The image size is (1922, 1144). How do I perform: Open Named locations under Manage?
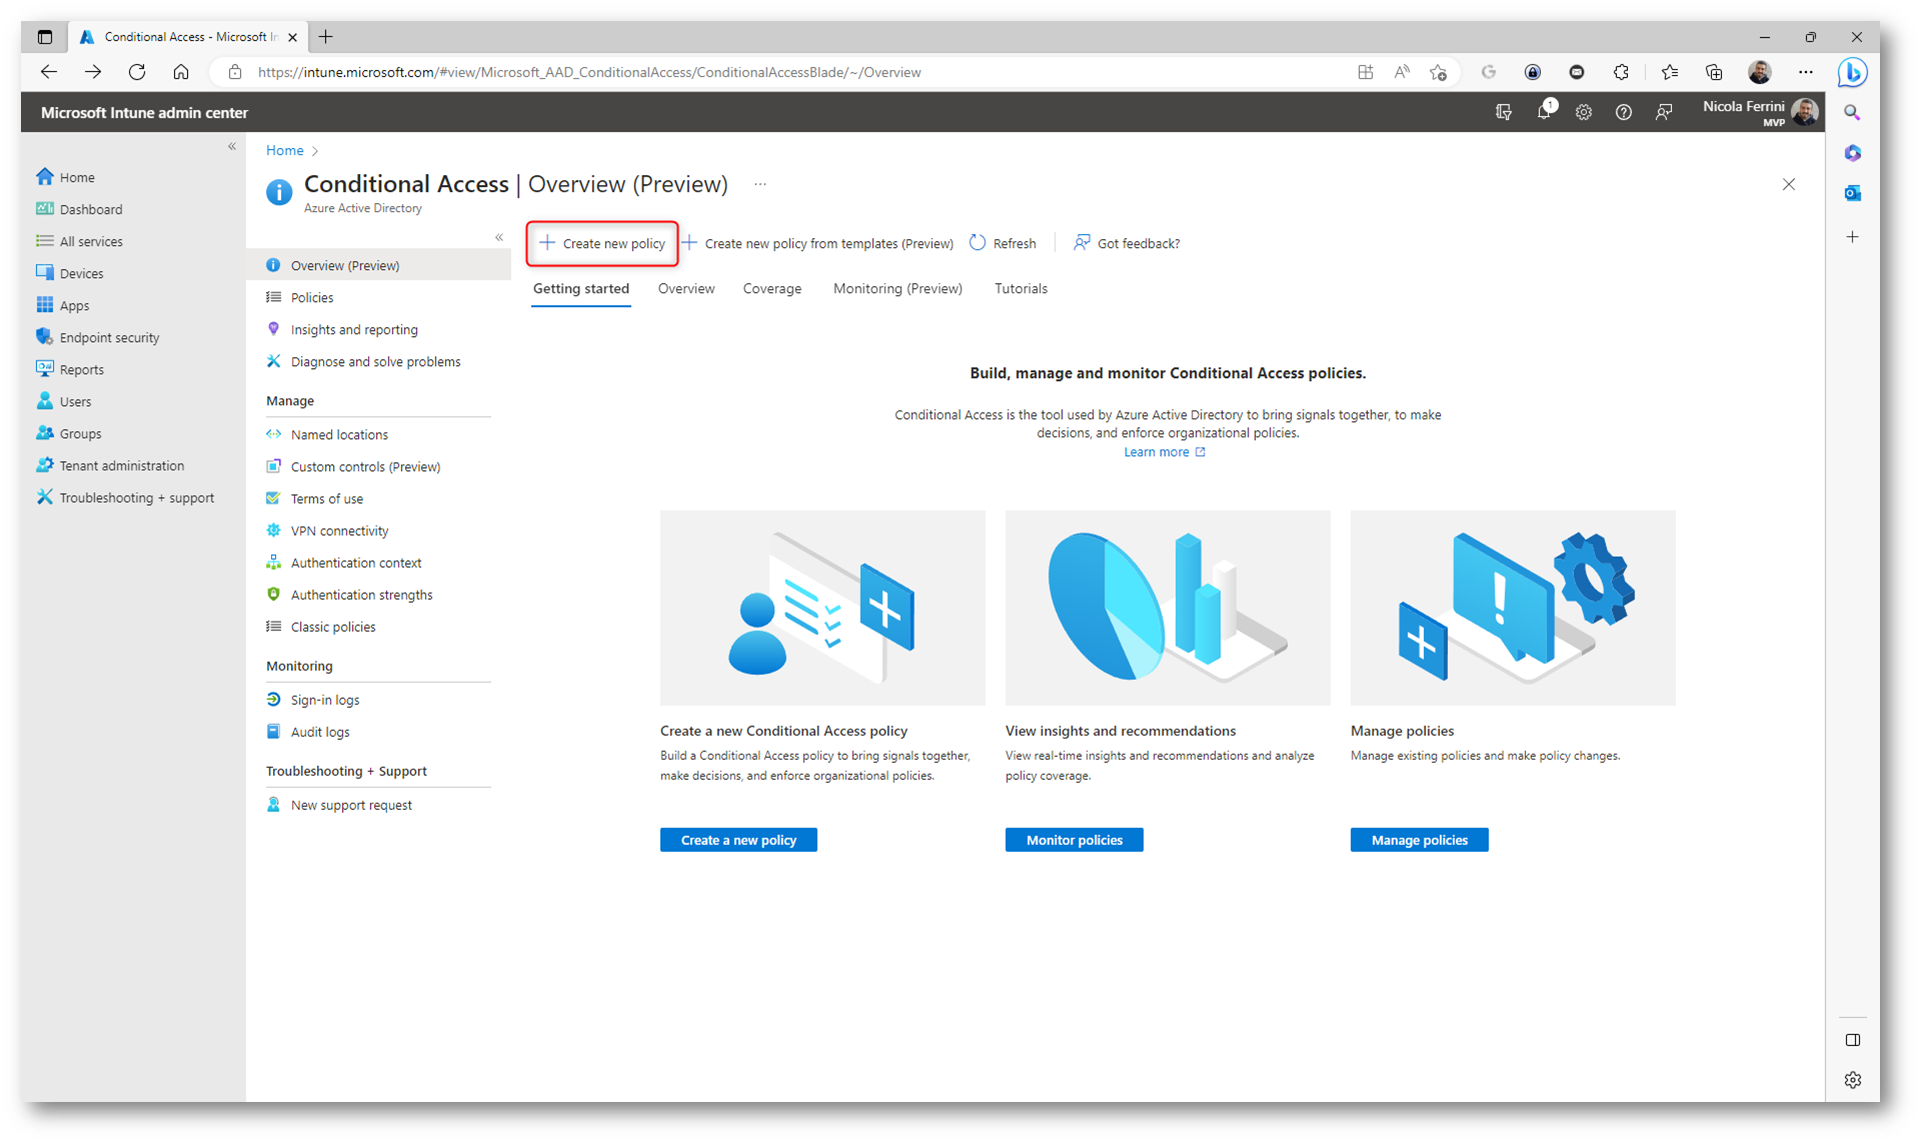point(339,435)
